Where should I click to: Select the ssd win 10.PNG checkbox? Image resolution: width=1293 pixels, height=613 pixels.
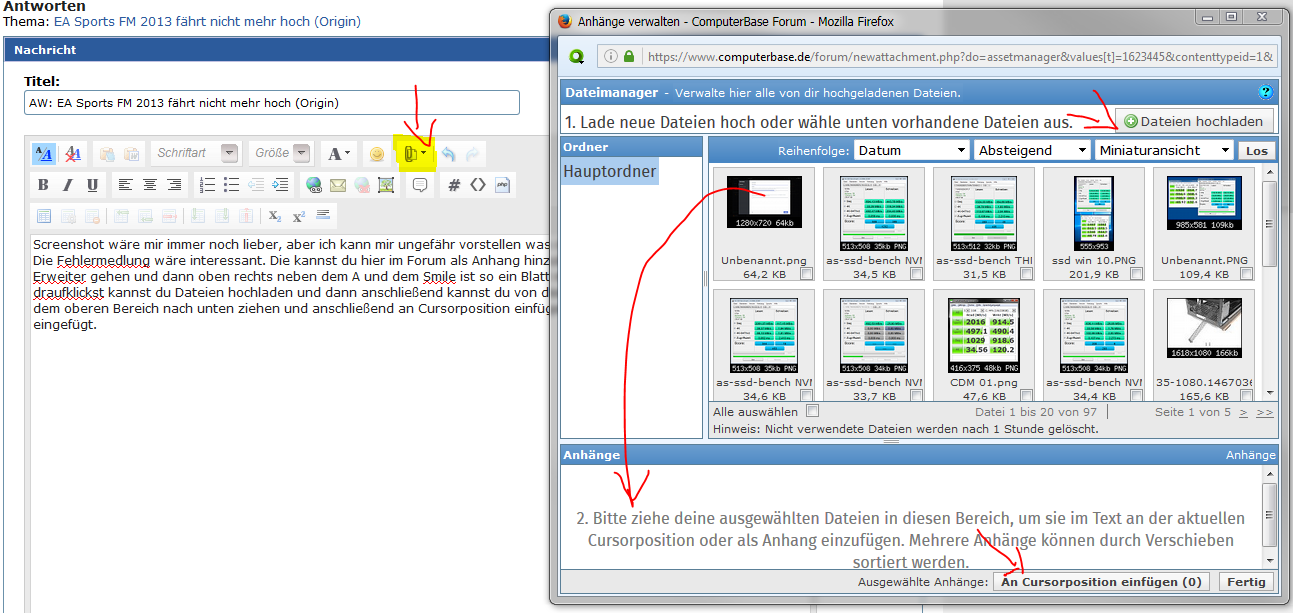(x=1136, y=274)
